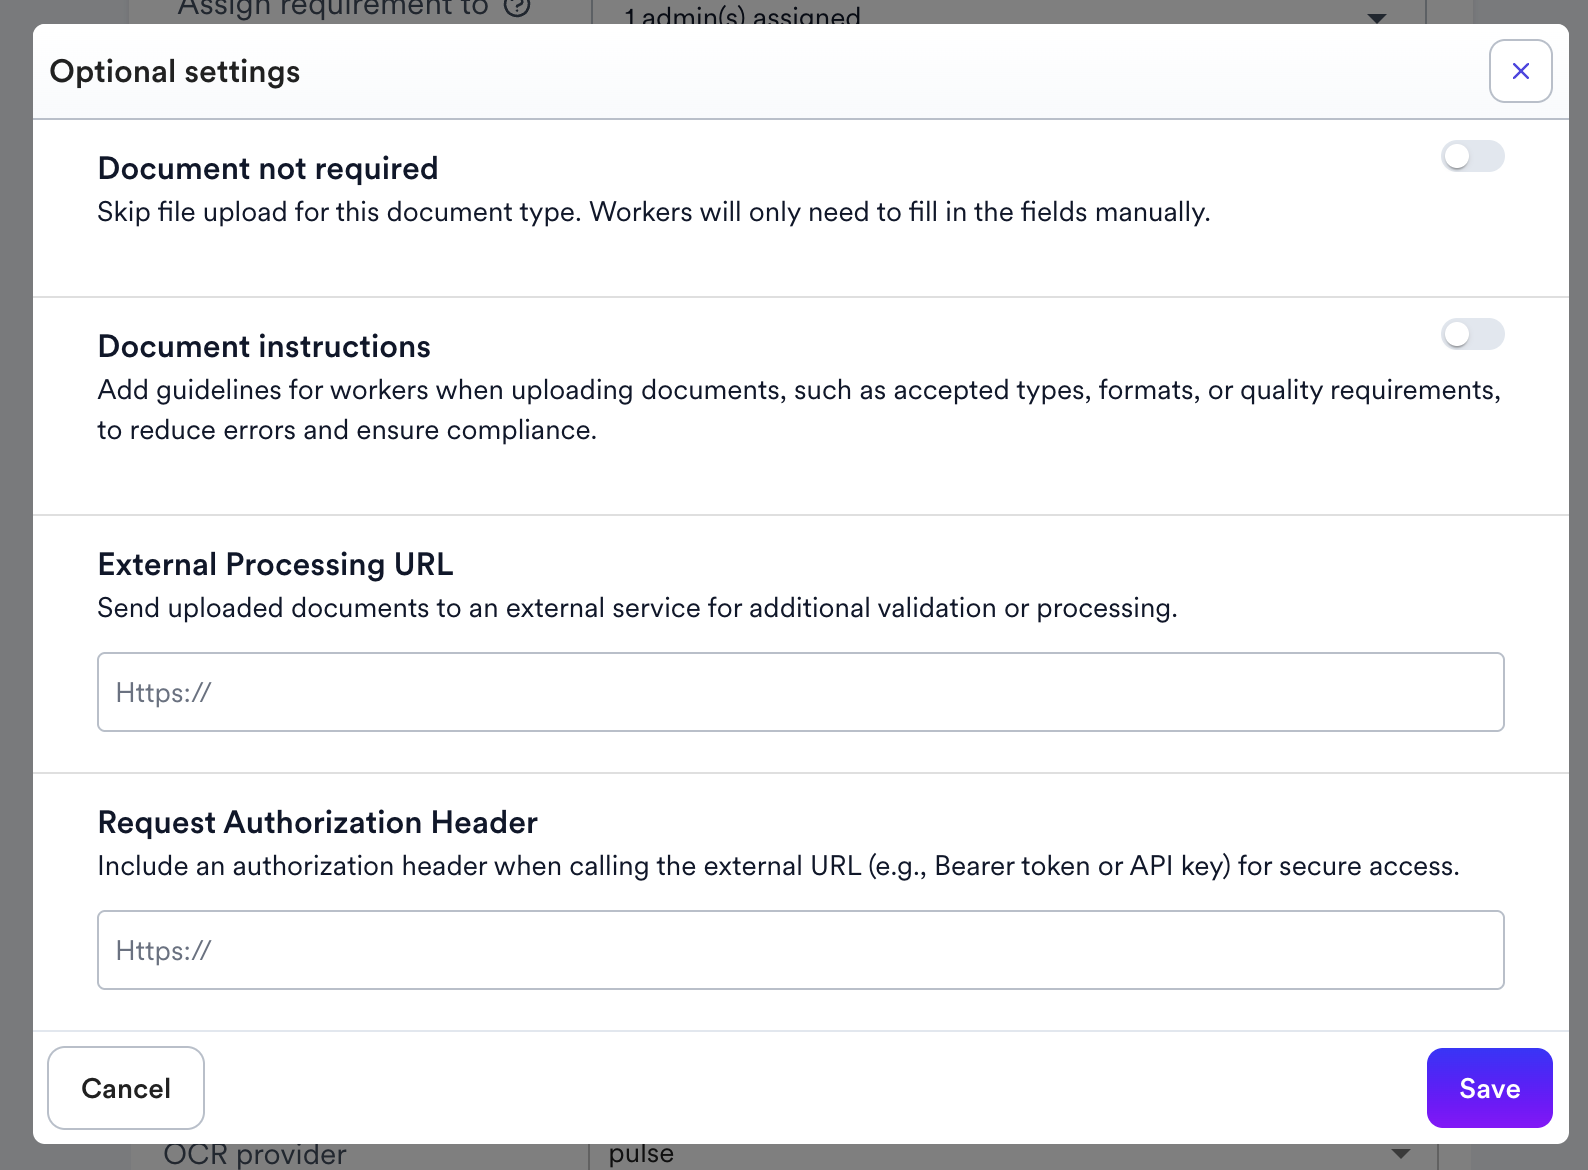Image resolution: width=1588 pixels, height=1170 pixels.
Task: Click 'Include an authorization header' description
Action: (778, 866)
